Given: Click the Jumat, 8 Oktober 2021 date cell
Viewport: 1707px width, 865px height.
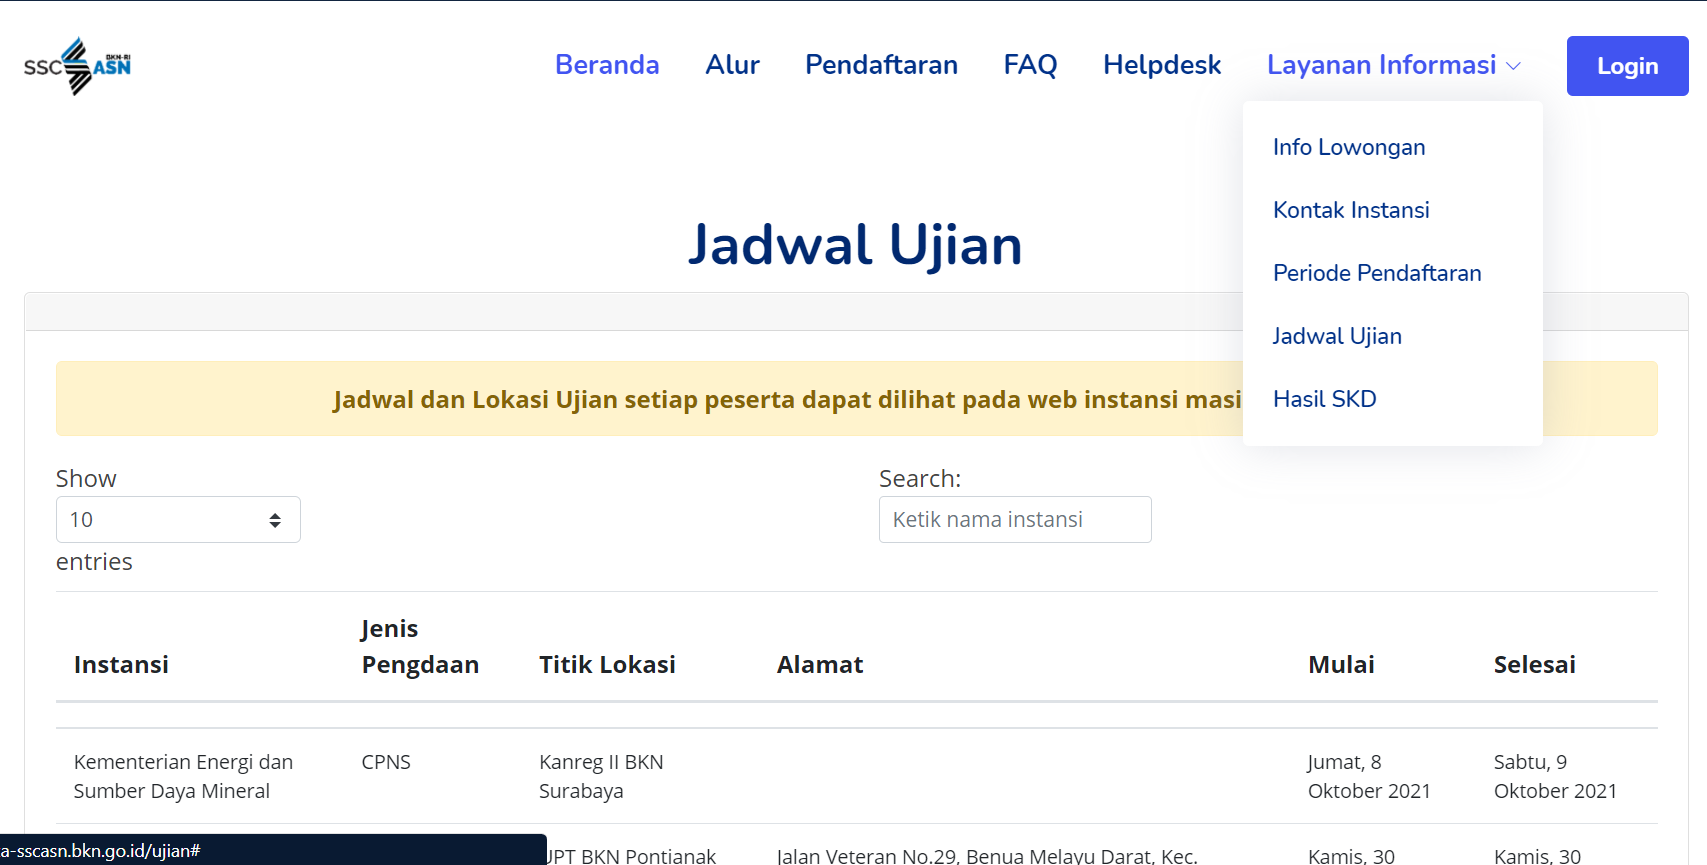Looking at the screenshot, I should 1369,776.
